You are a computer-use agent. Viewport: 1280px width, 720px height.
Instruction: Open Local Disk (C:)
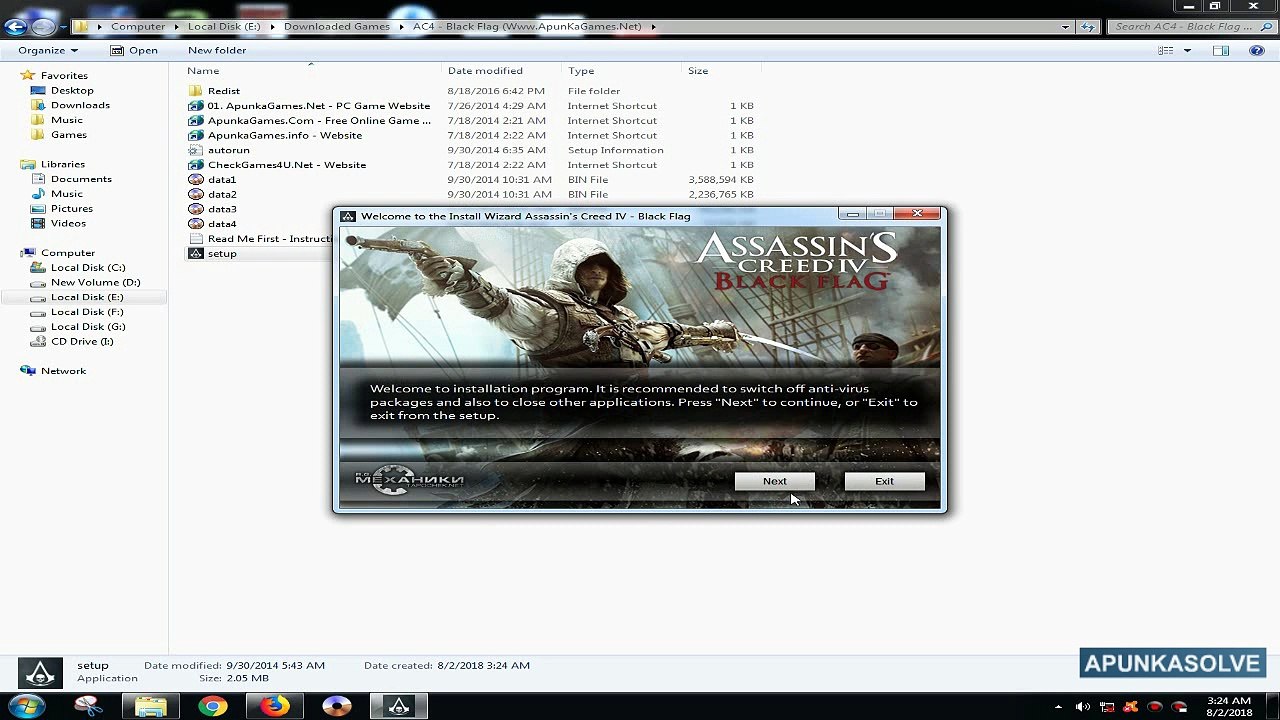[88, 268]
